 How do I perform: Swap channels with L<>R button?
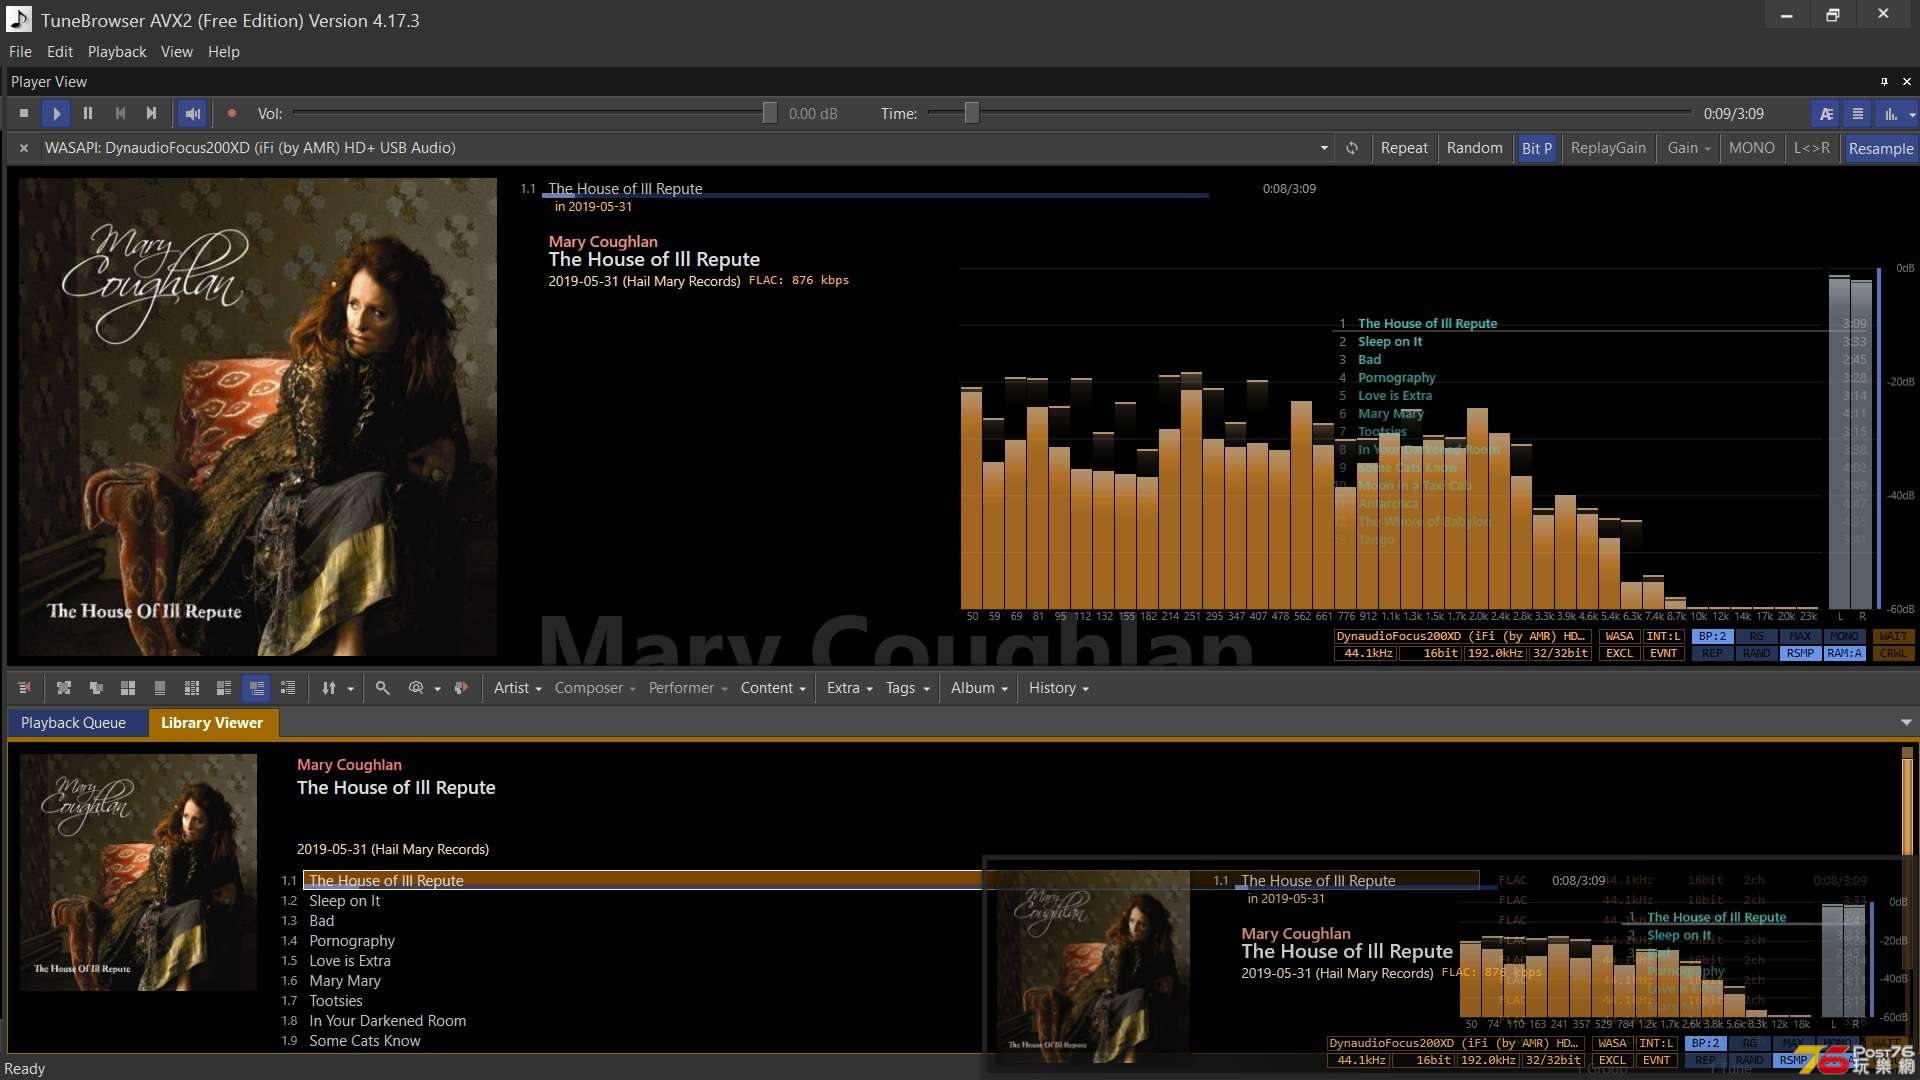(1811, 148)
